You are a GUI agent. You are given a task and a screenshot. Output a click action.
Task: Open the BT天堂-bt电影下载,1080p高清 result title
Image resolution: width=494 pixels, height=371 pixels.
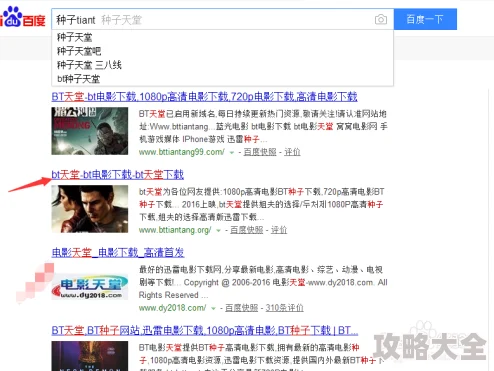(x=204, y=97)
